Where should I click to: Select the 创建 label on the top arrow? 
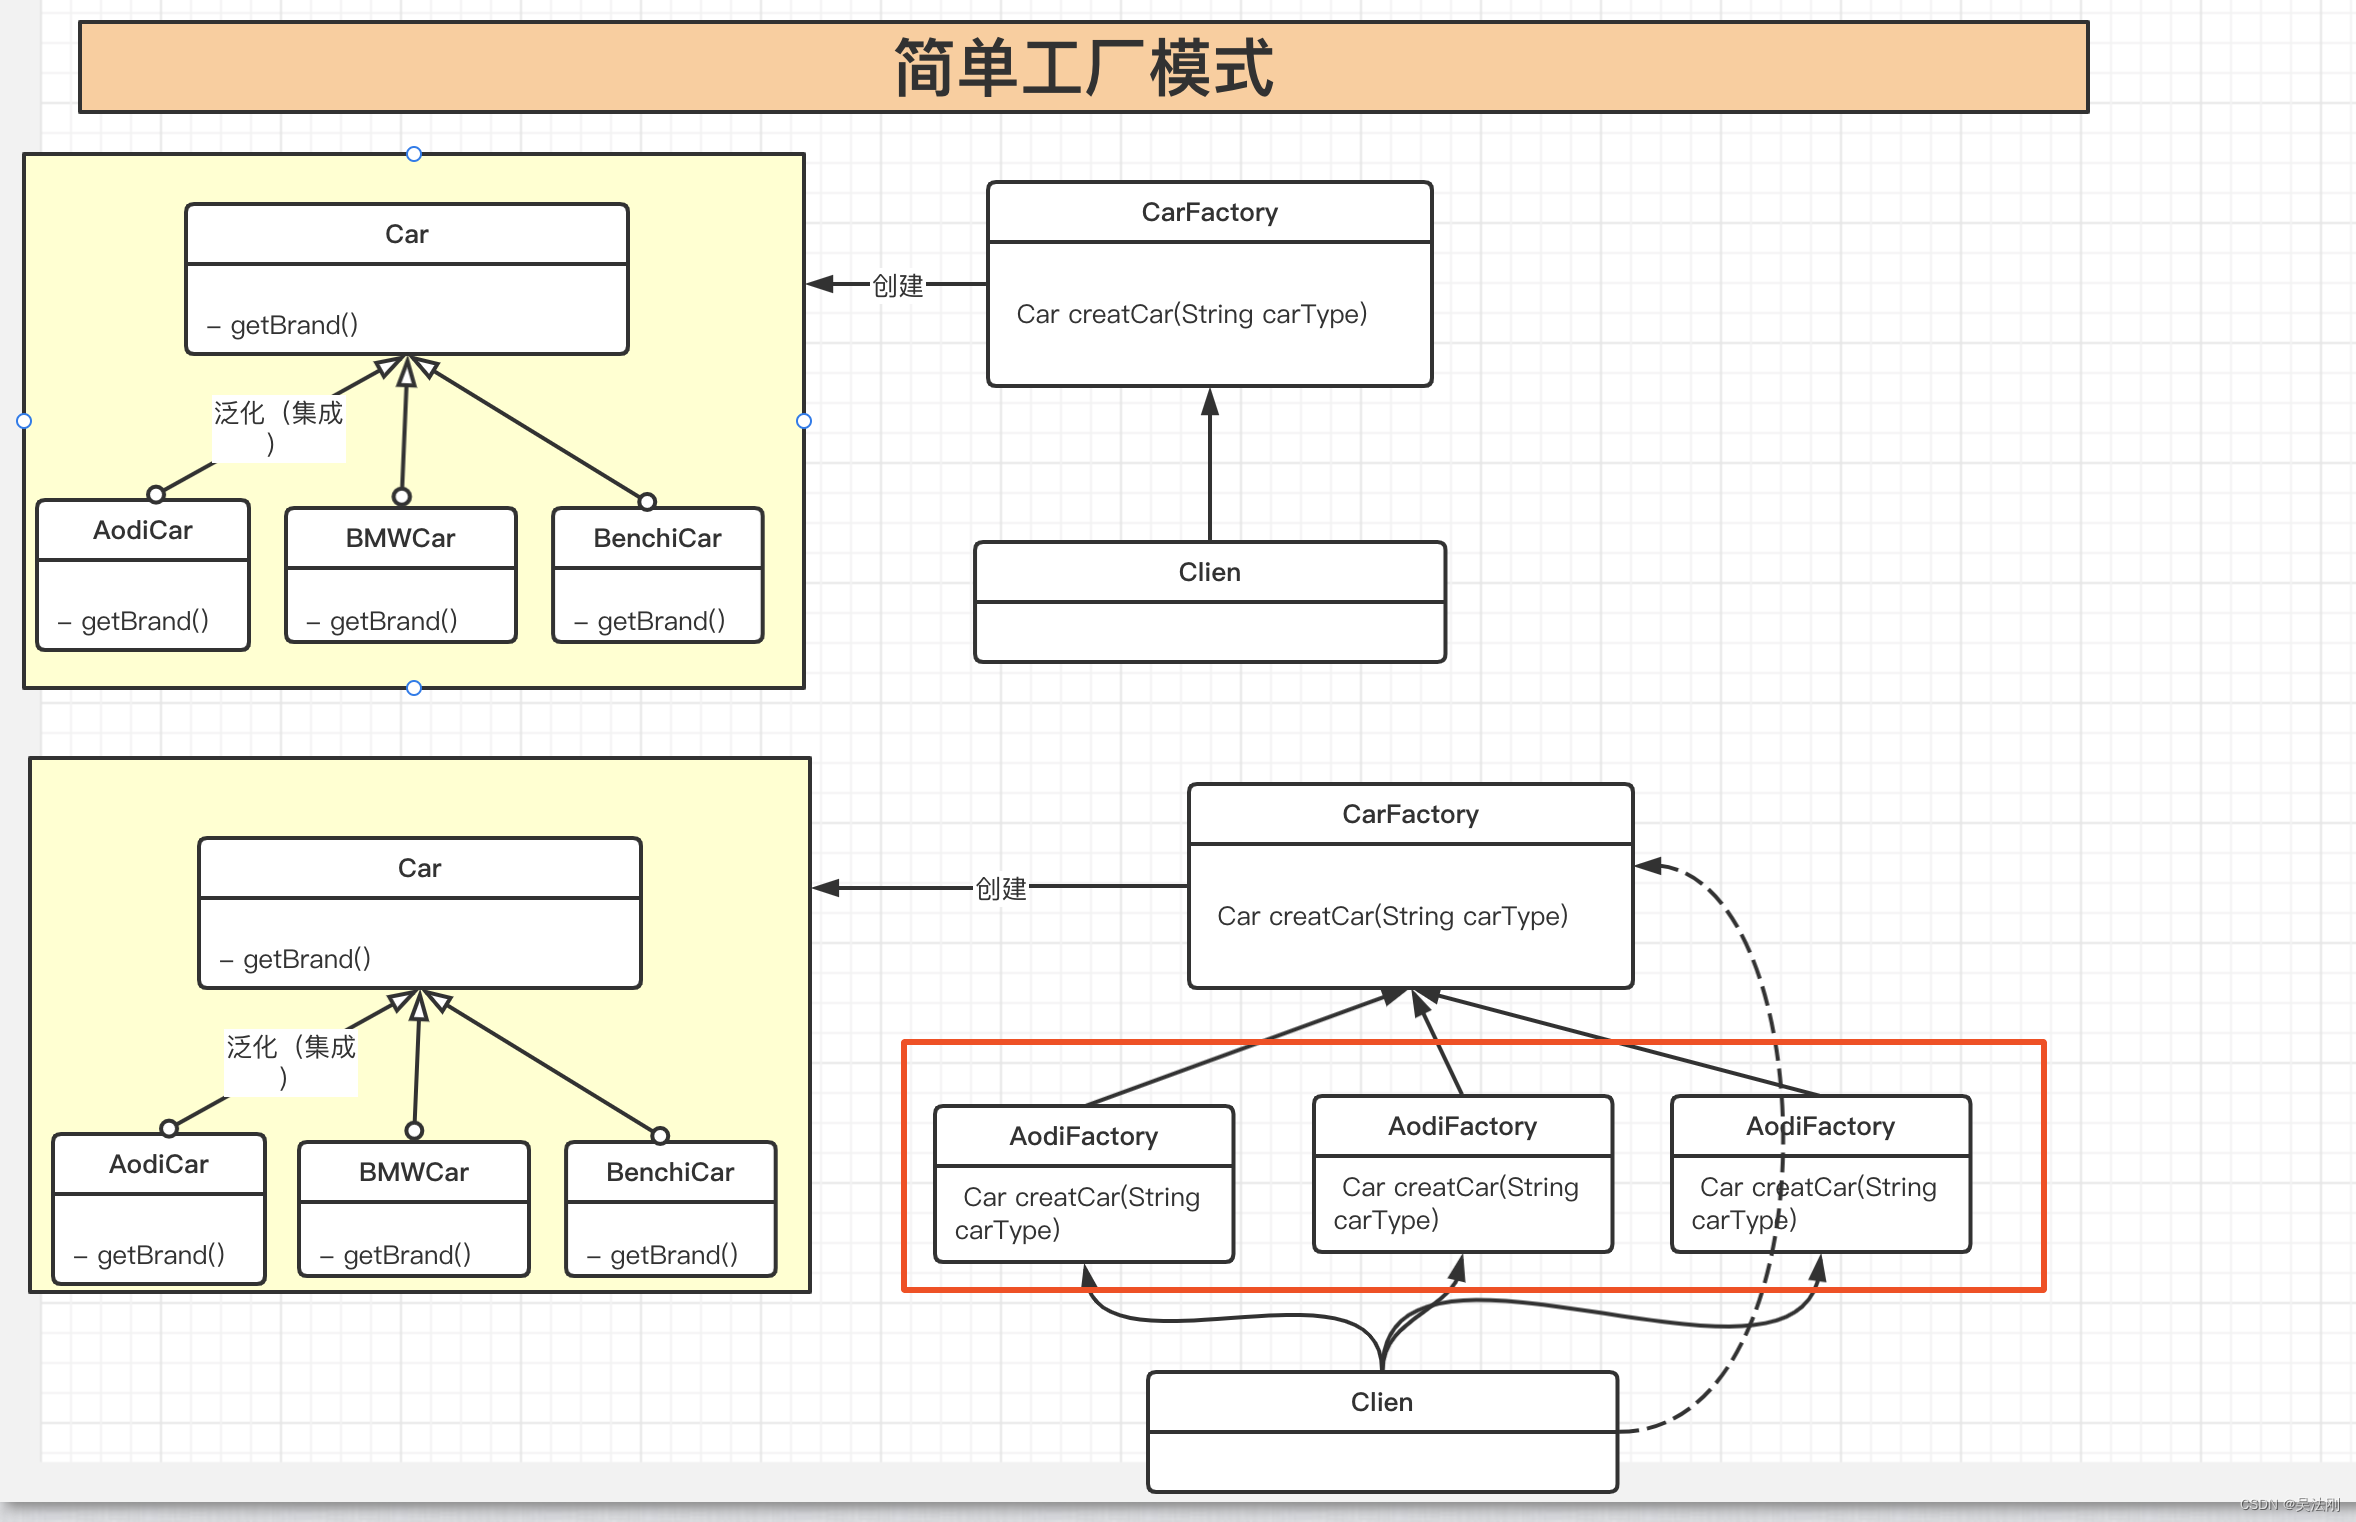(897, 285)
